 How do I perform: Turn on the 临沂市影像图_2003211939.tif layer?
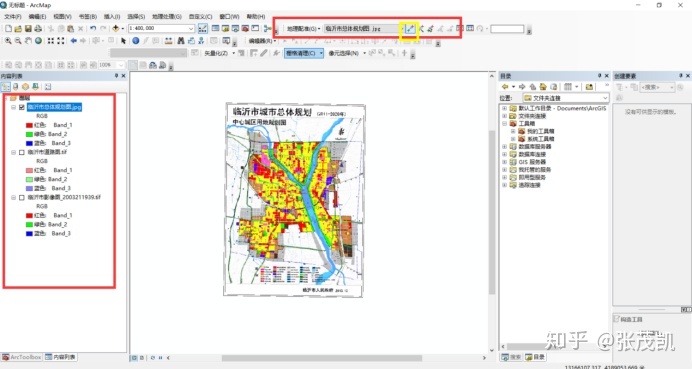(22, 197)
